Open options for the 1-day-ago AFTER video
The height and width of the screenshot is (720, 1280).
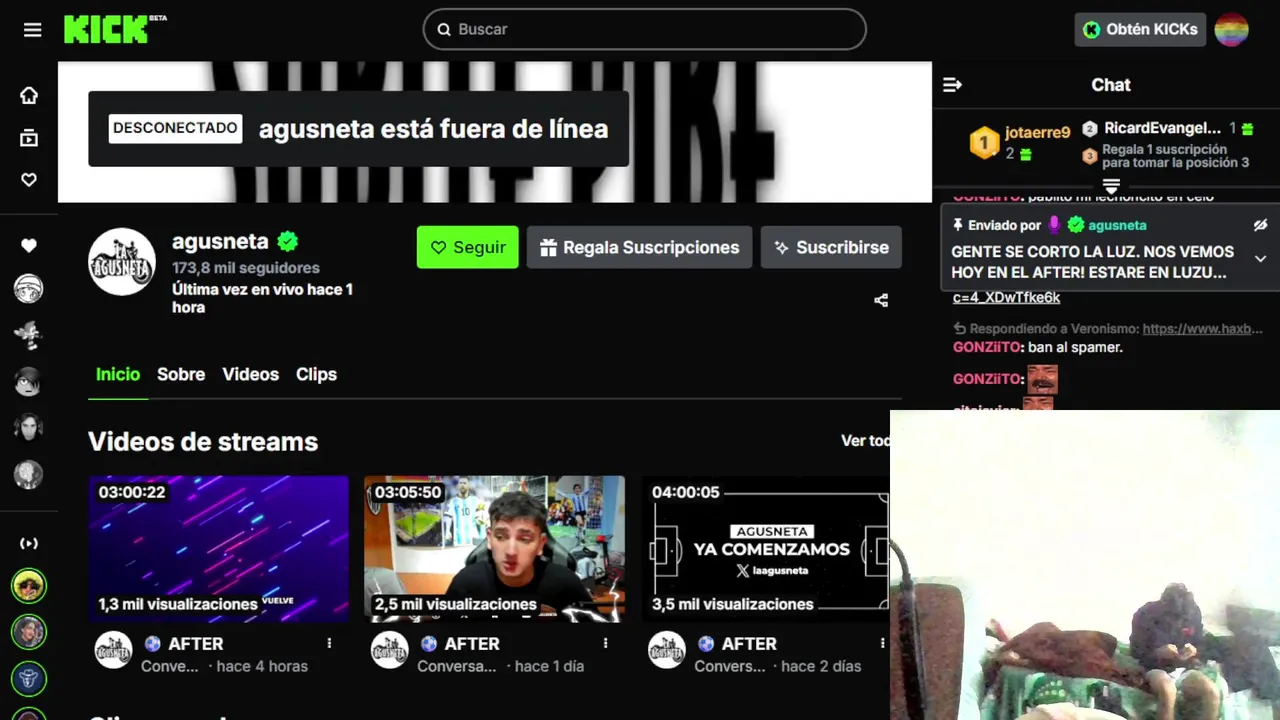tap(605, 644)
